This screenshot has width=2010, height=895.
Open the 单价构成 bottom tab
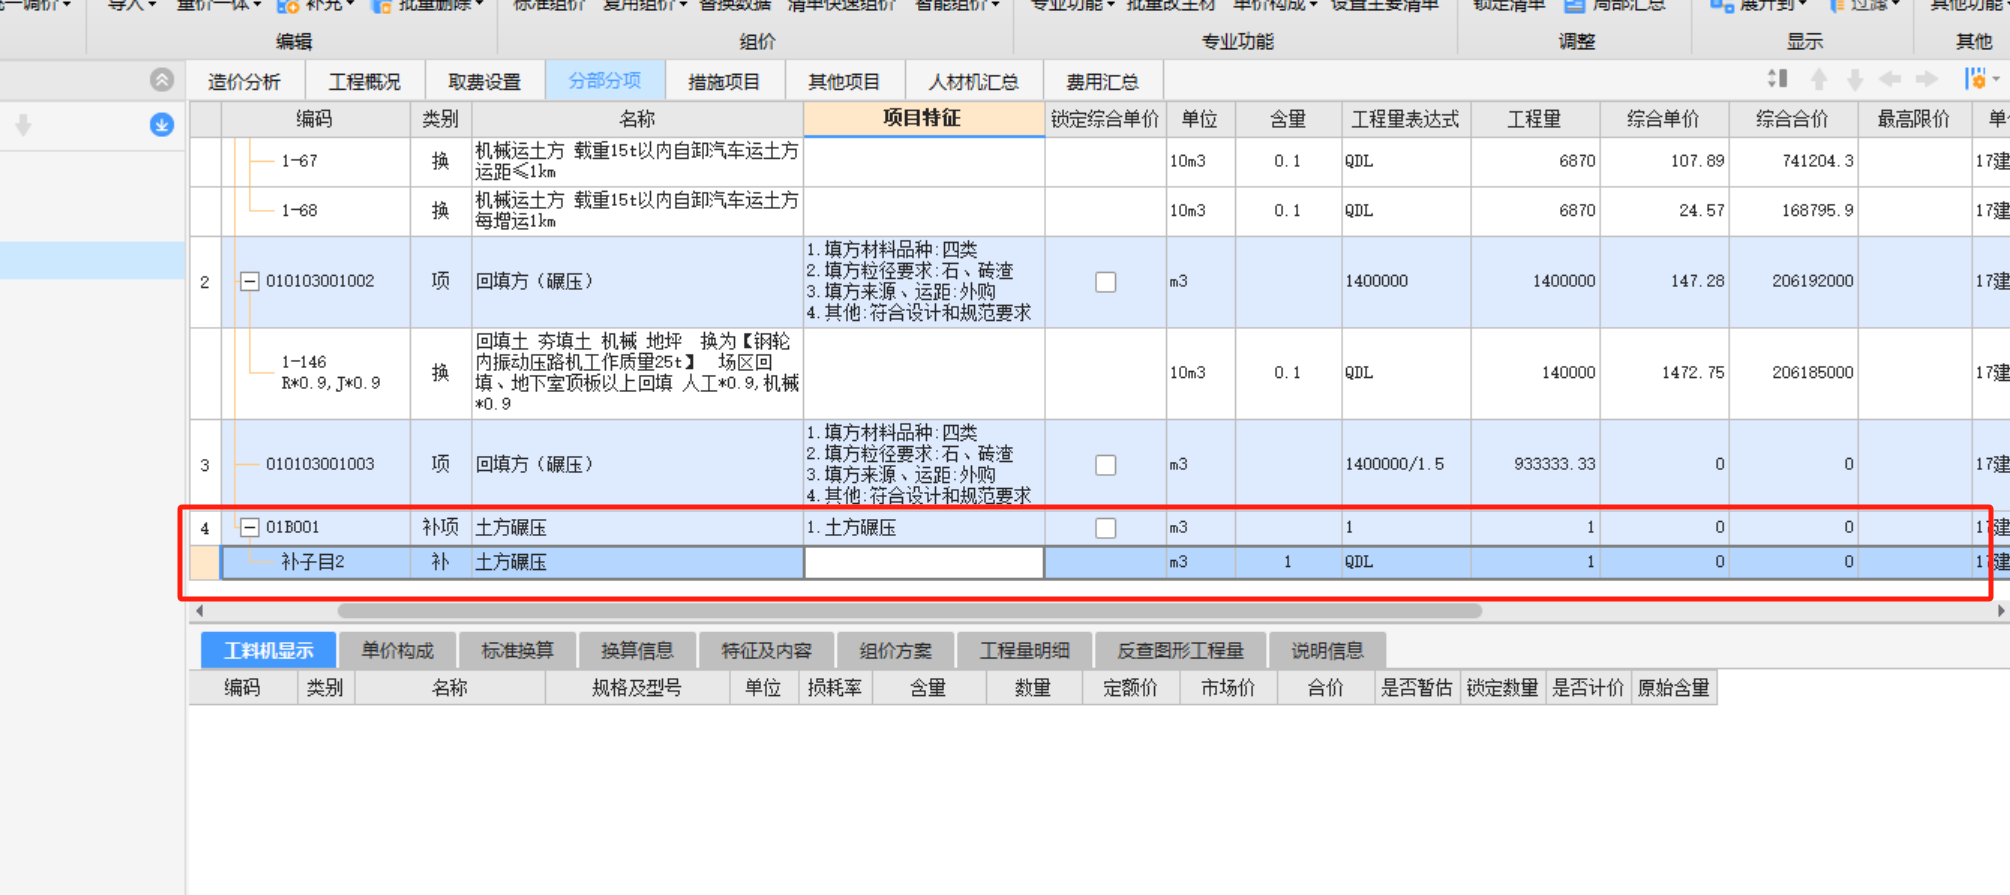tap(397, 651)
